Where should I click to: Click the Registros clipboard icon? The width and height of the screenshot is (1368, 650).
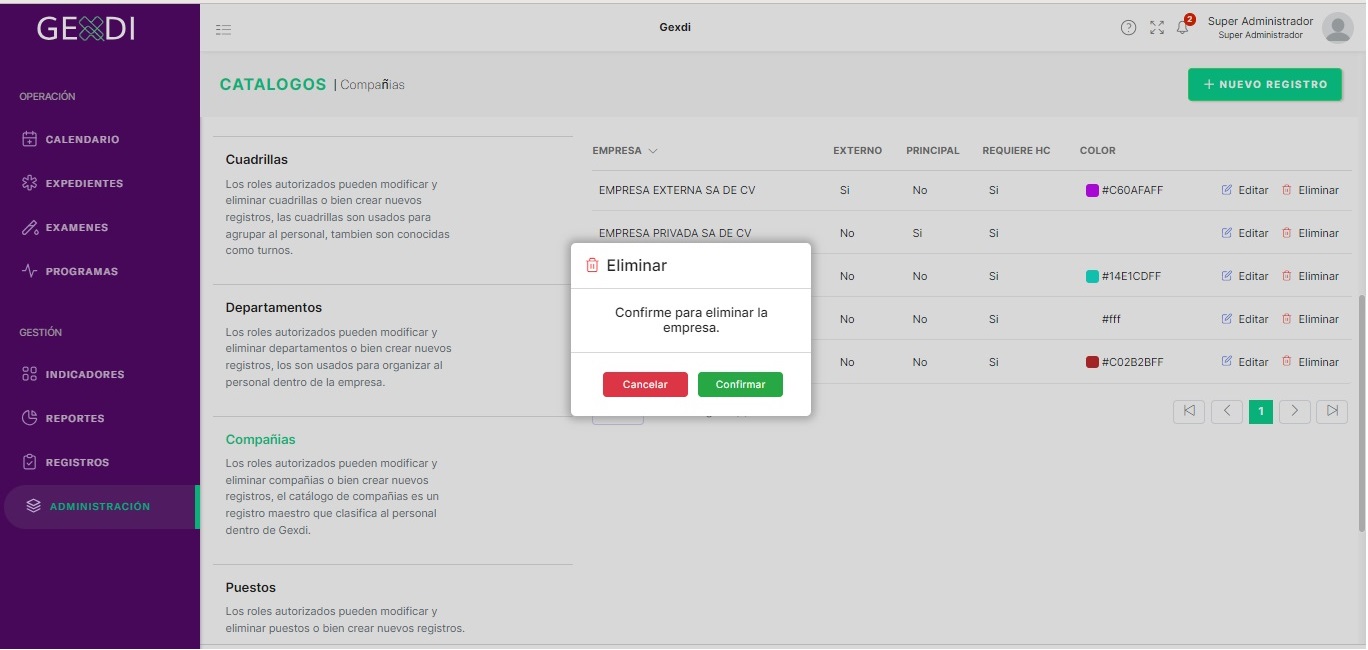point(29,462)
